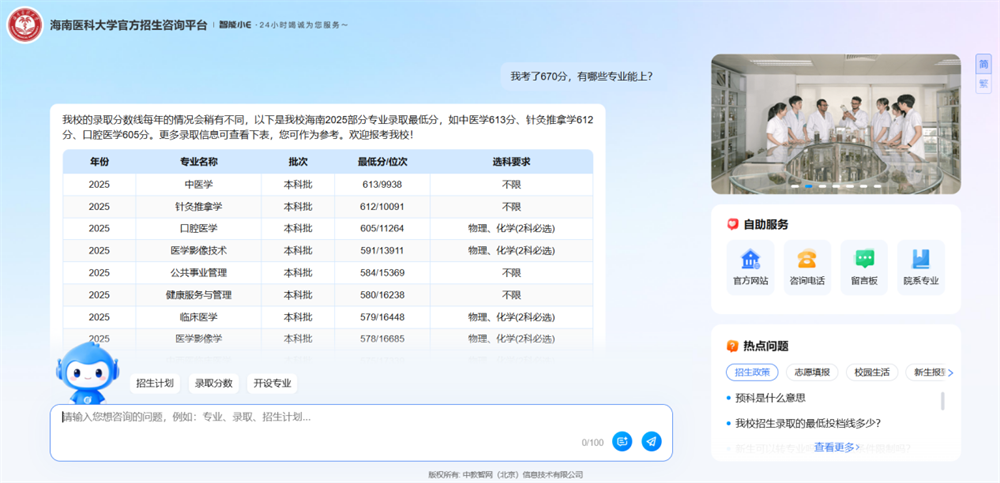Select the 招生政策 tab
The image size is (1000, 483).
pos(751,372)
